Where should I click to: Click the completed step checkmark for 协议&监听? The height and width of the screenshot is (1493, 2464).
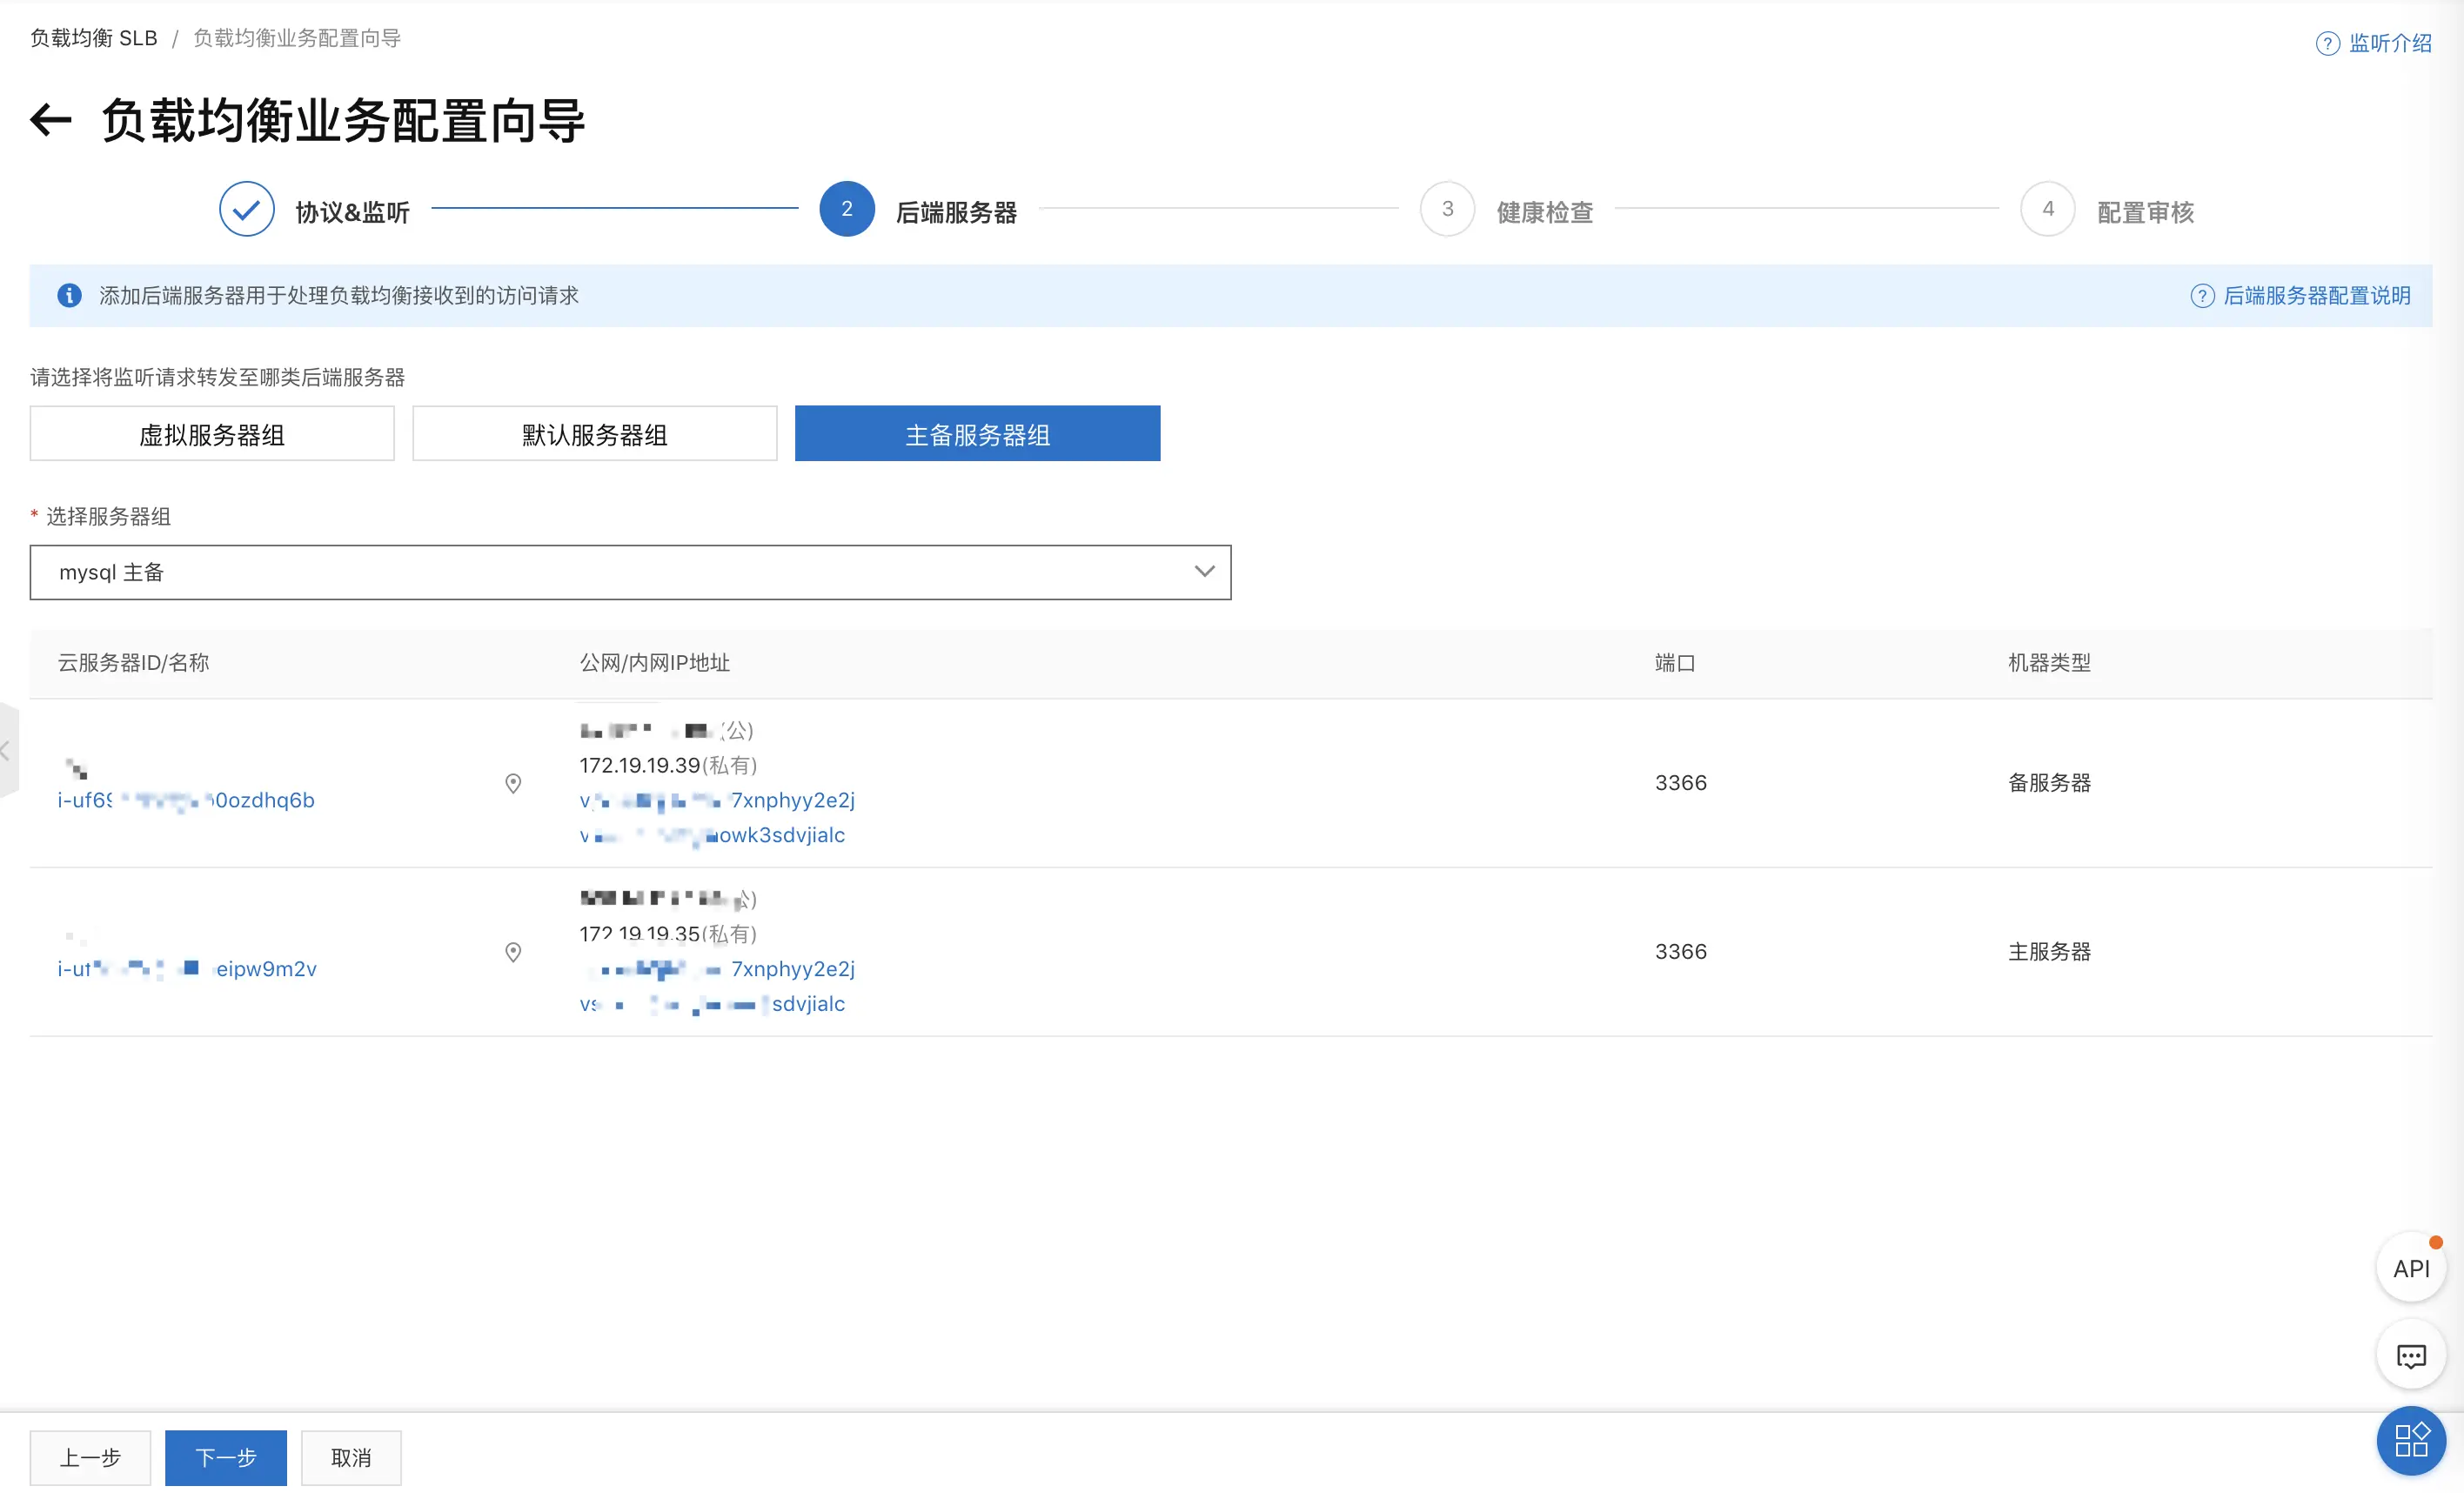click(247, 209)
